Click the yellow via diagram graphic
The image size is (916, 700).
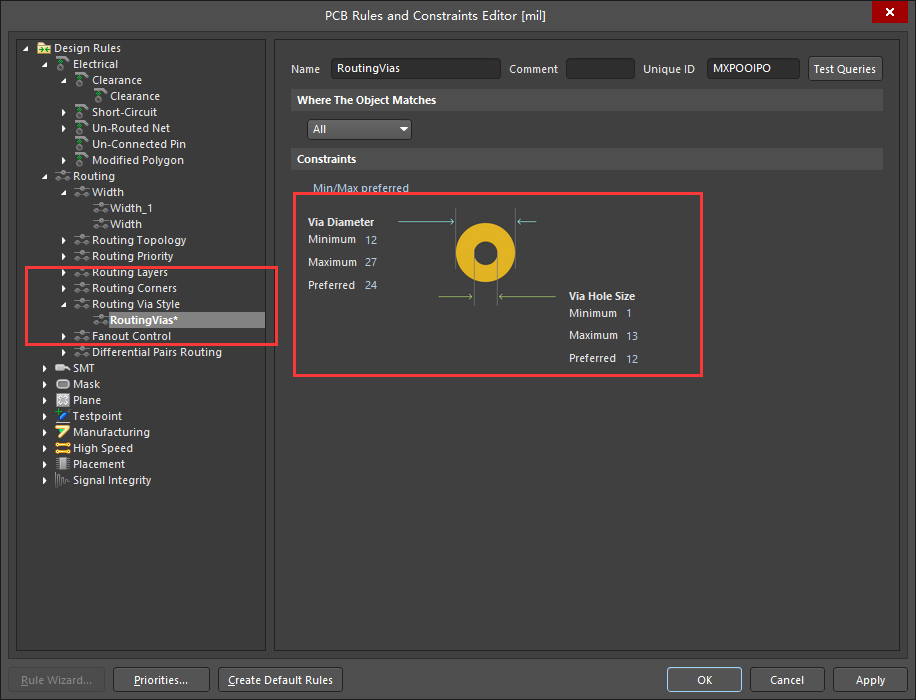point(485,253)
